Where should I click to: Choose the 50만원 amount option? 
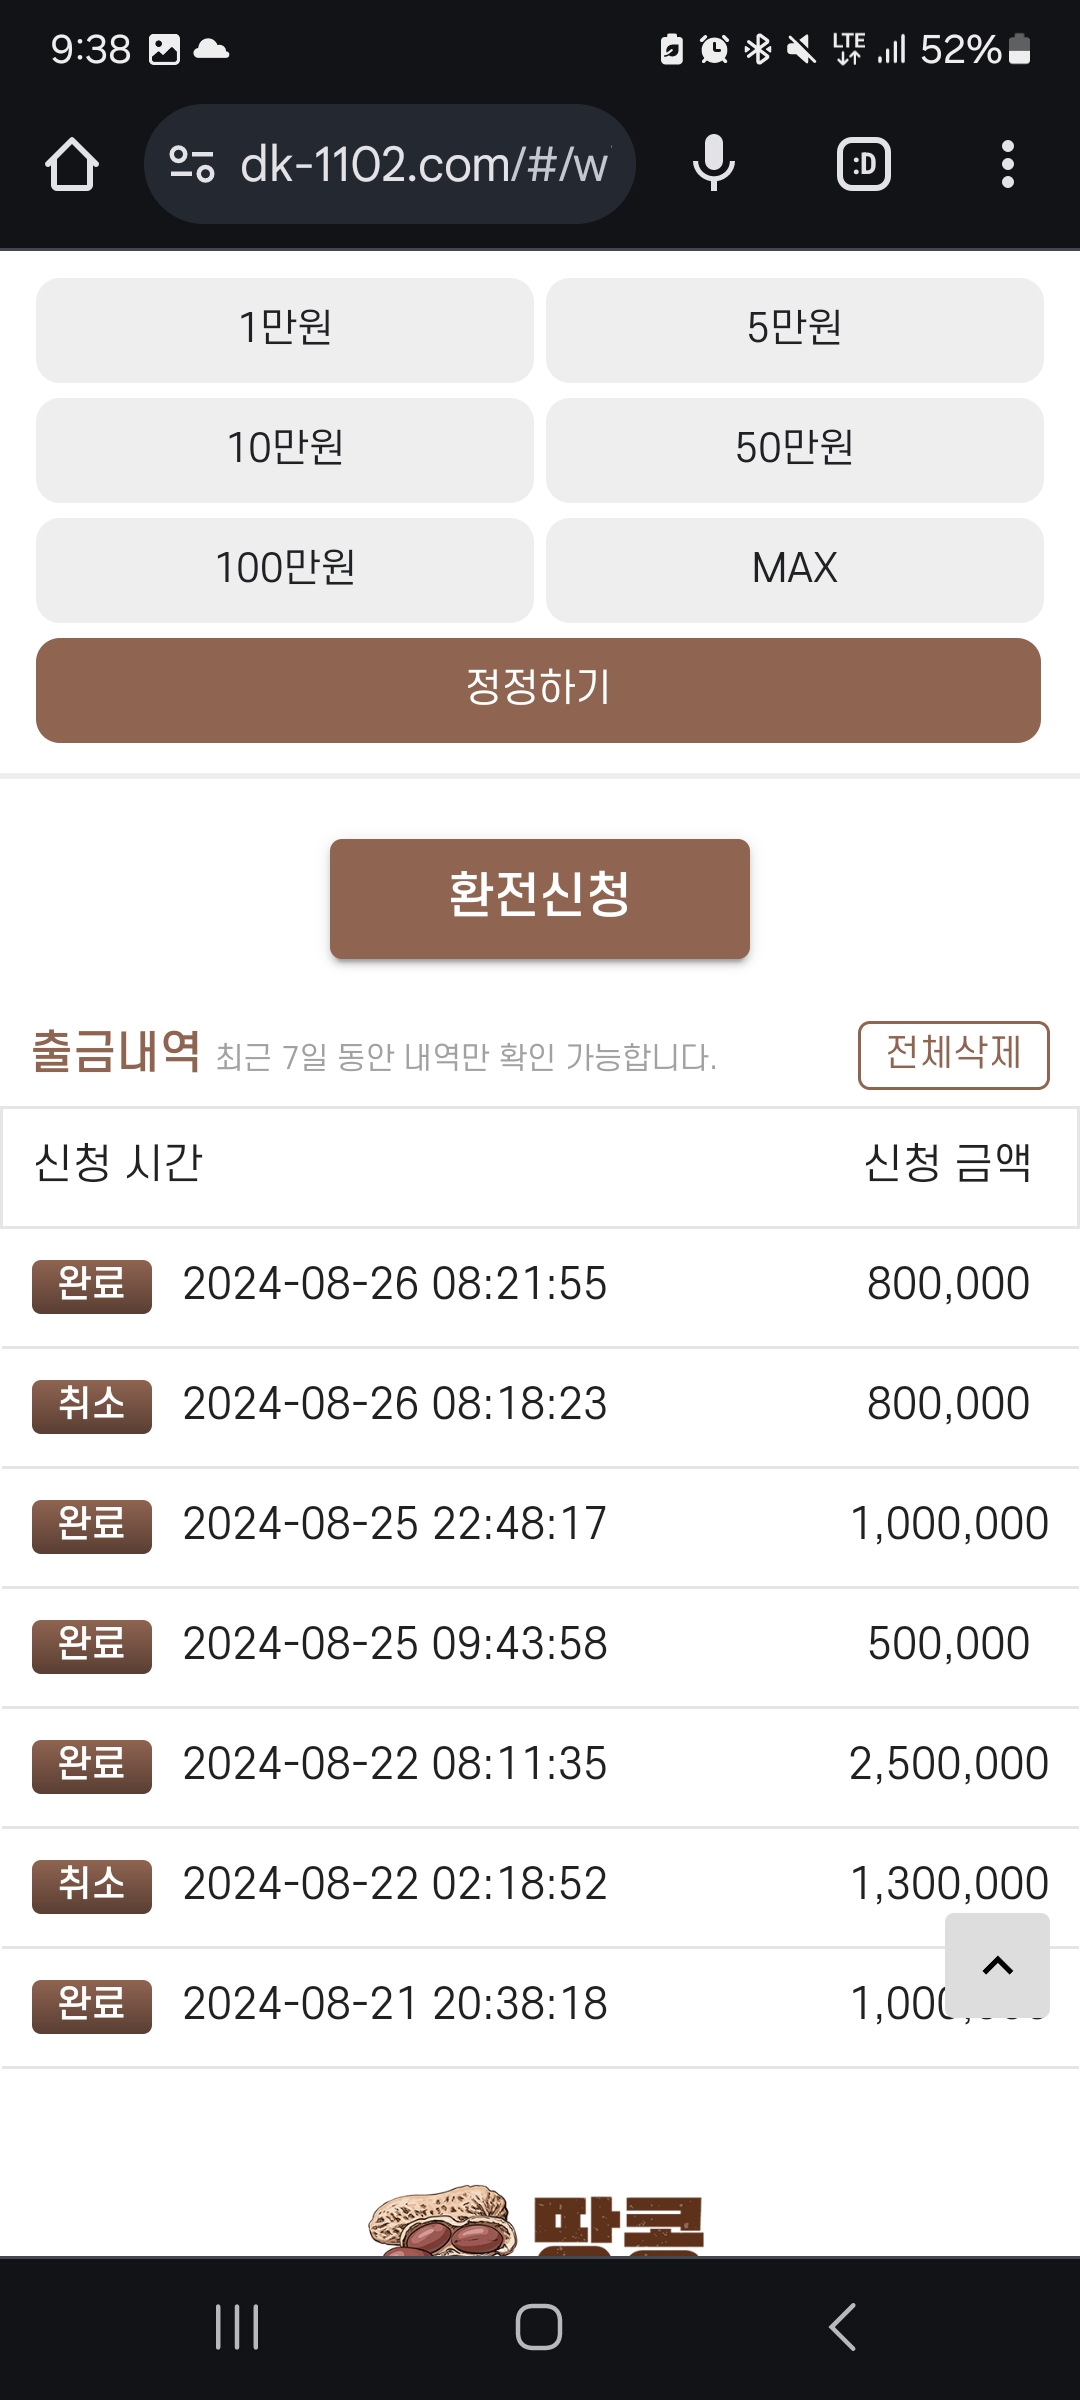pos(795,450)
